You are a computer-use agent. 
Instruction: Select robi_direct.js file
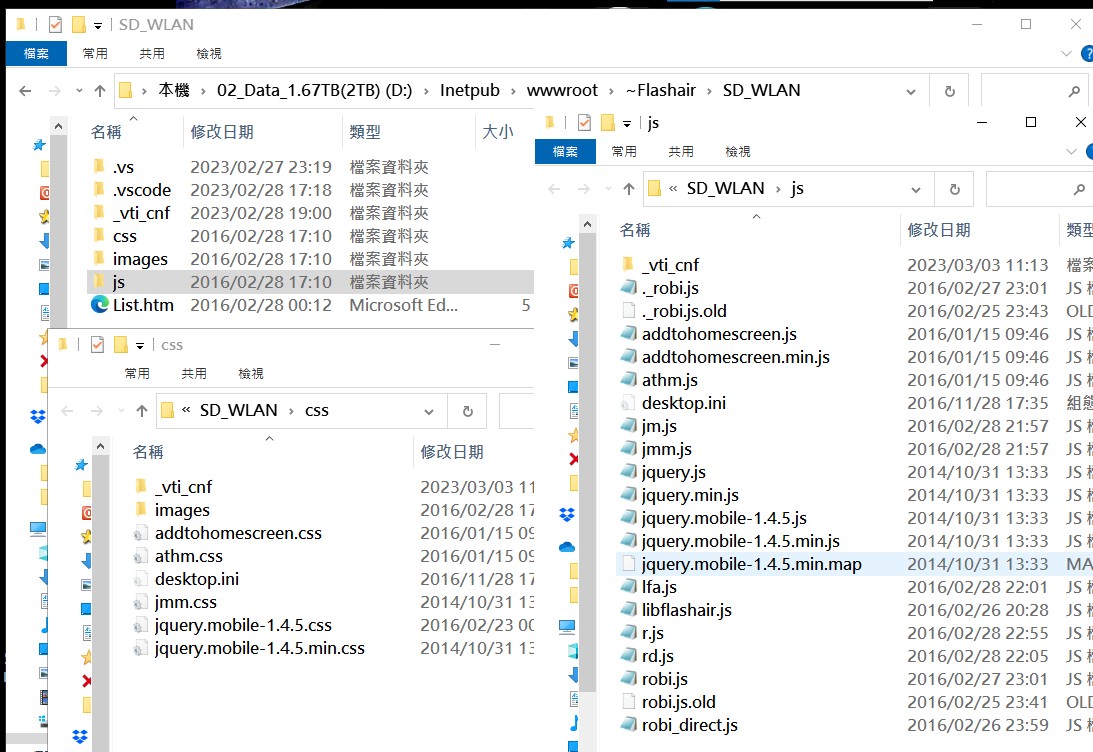click(689, 725)
